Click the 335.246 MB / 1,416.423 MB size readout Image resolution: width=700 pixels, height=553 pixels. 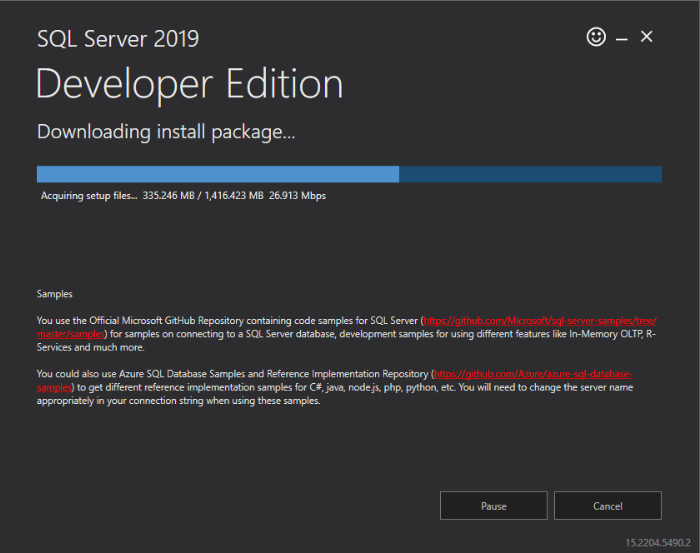point(203,195)
